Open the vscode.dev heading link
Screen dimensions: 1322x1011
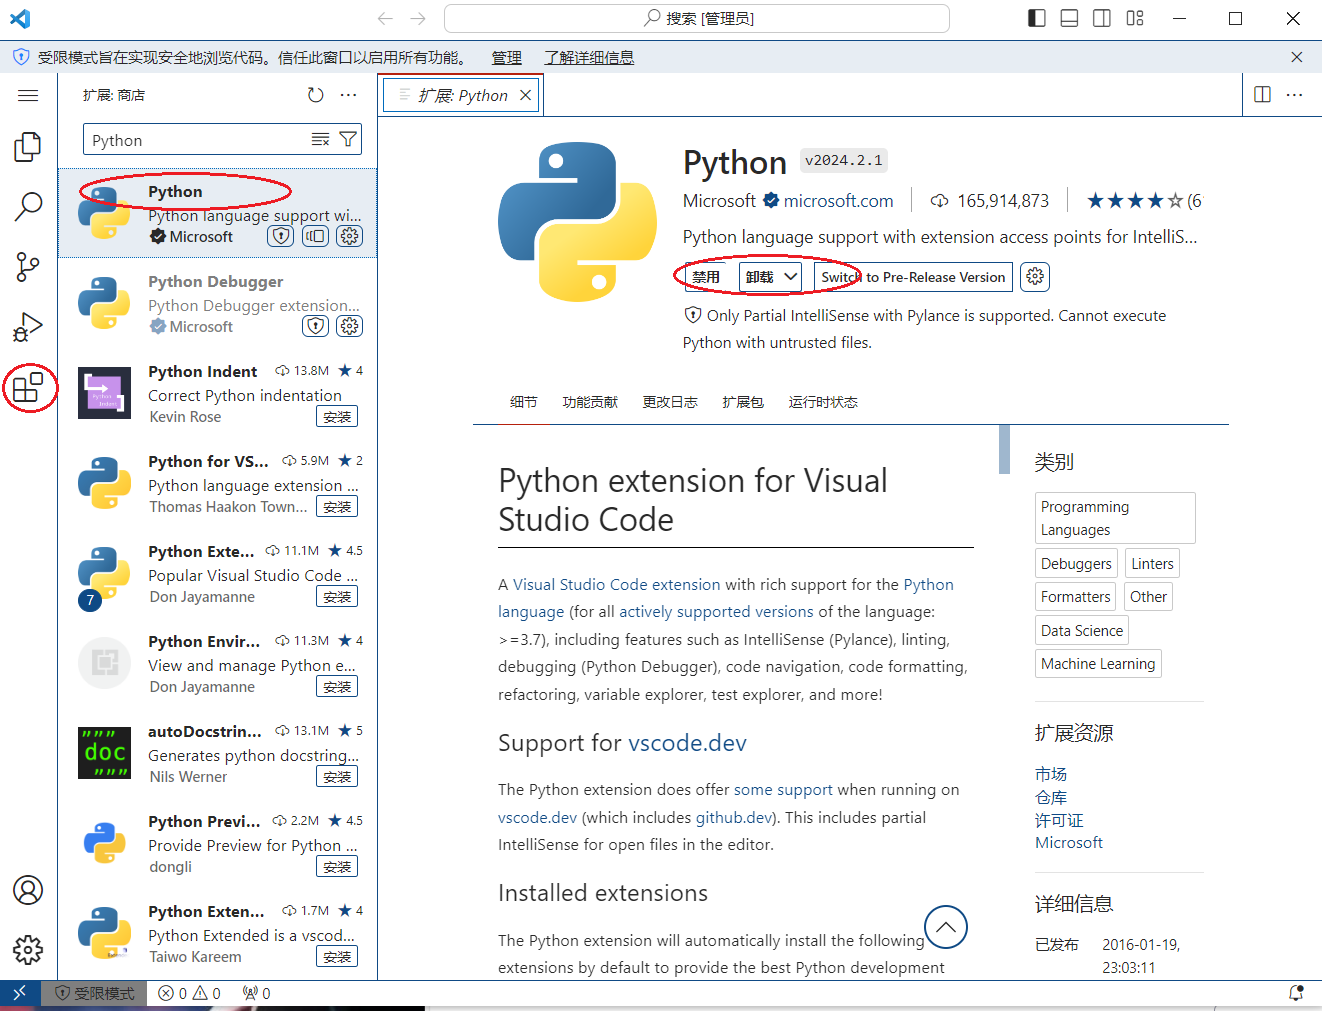click(x=687, y=743)
